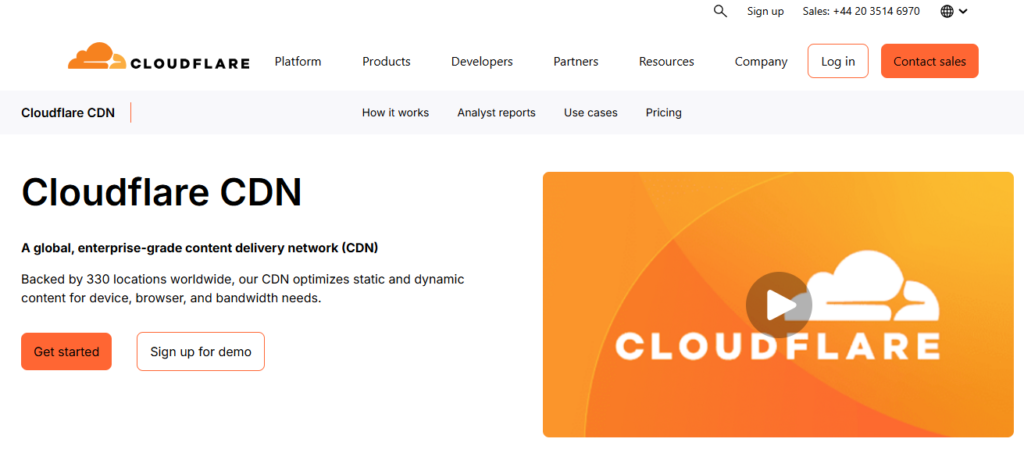Open the Products menu

[387, 61]
